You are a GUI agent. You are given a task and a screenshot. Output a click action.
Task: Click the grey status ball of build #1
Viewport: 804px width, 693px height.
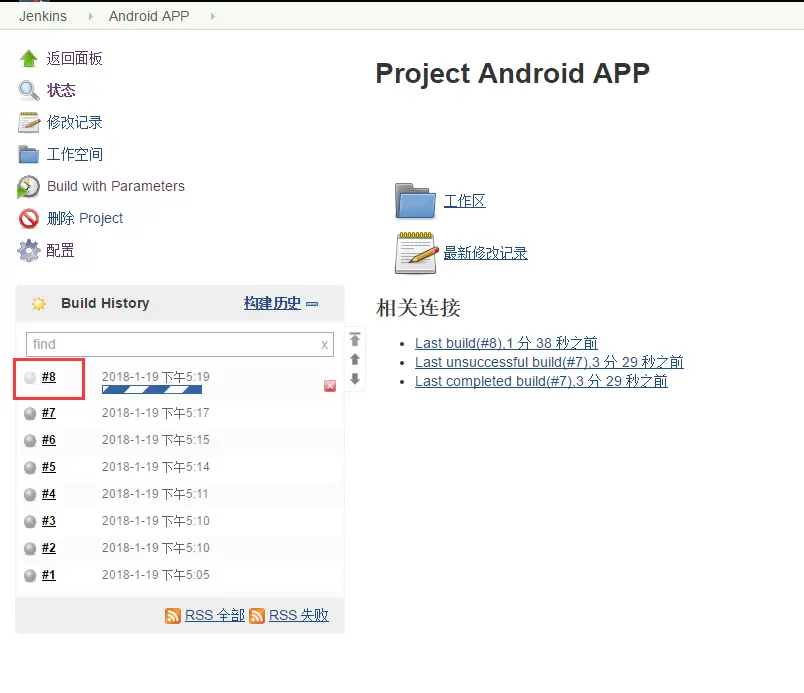pos(30,575)
